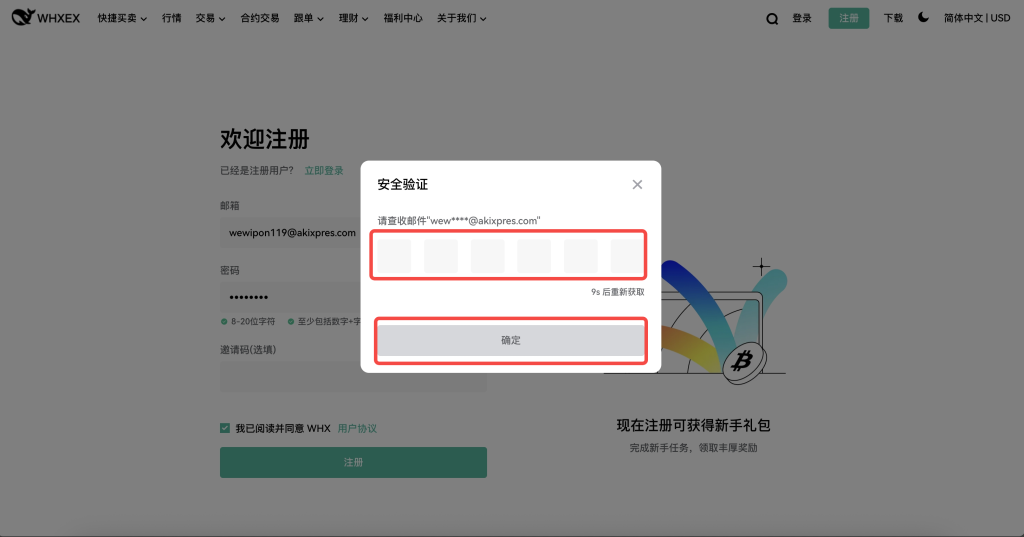Open the 行情 menu item
The width and height of the screenshot is (1024, 537).
[171, 18]
